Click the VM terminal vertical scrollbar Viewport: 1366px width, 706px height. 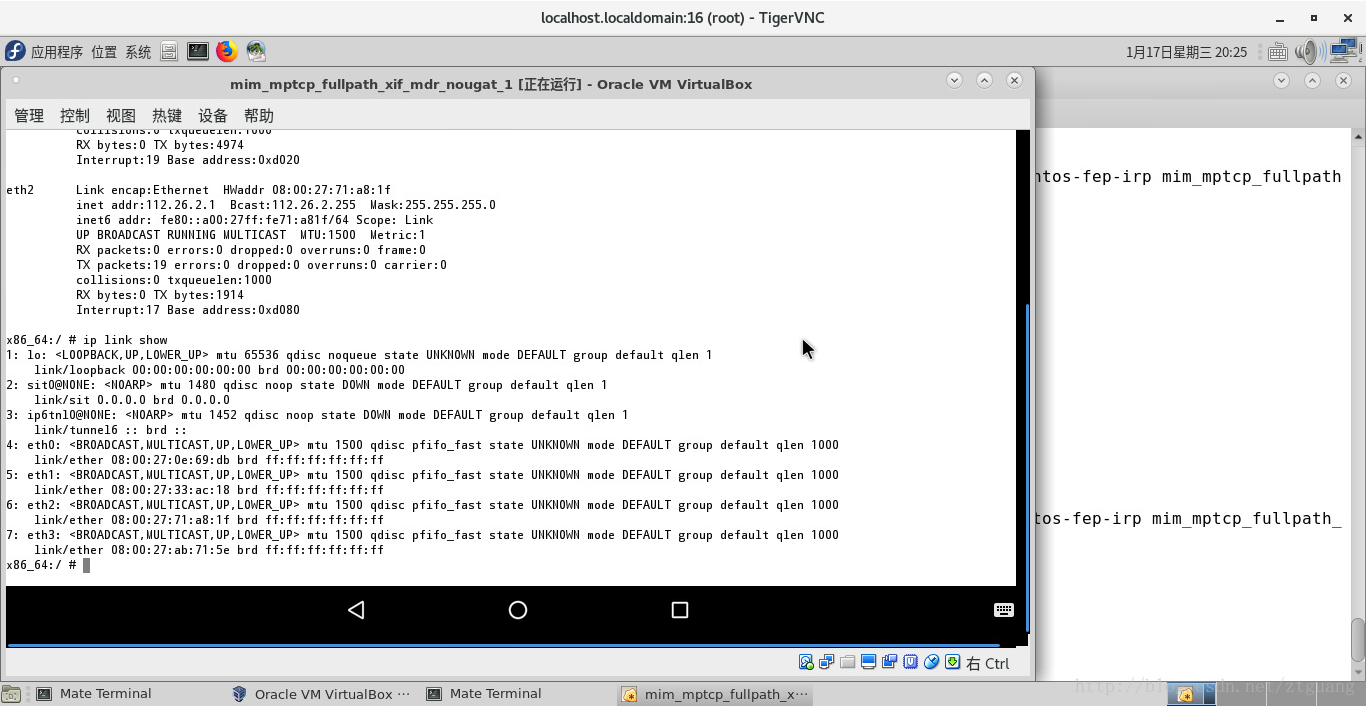click(x=1026, y=470)
